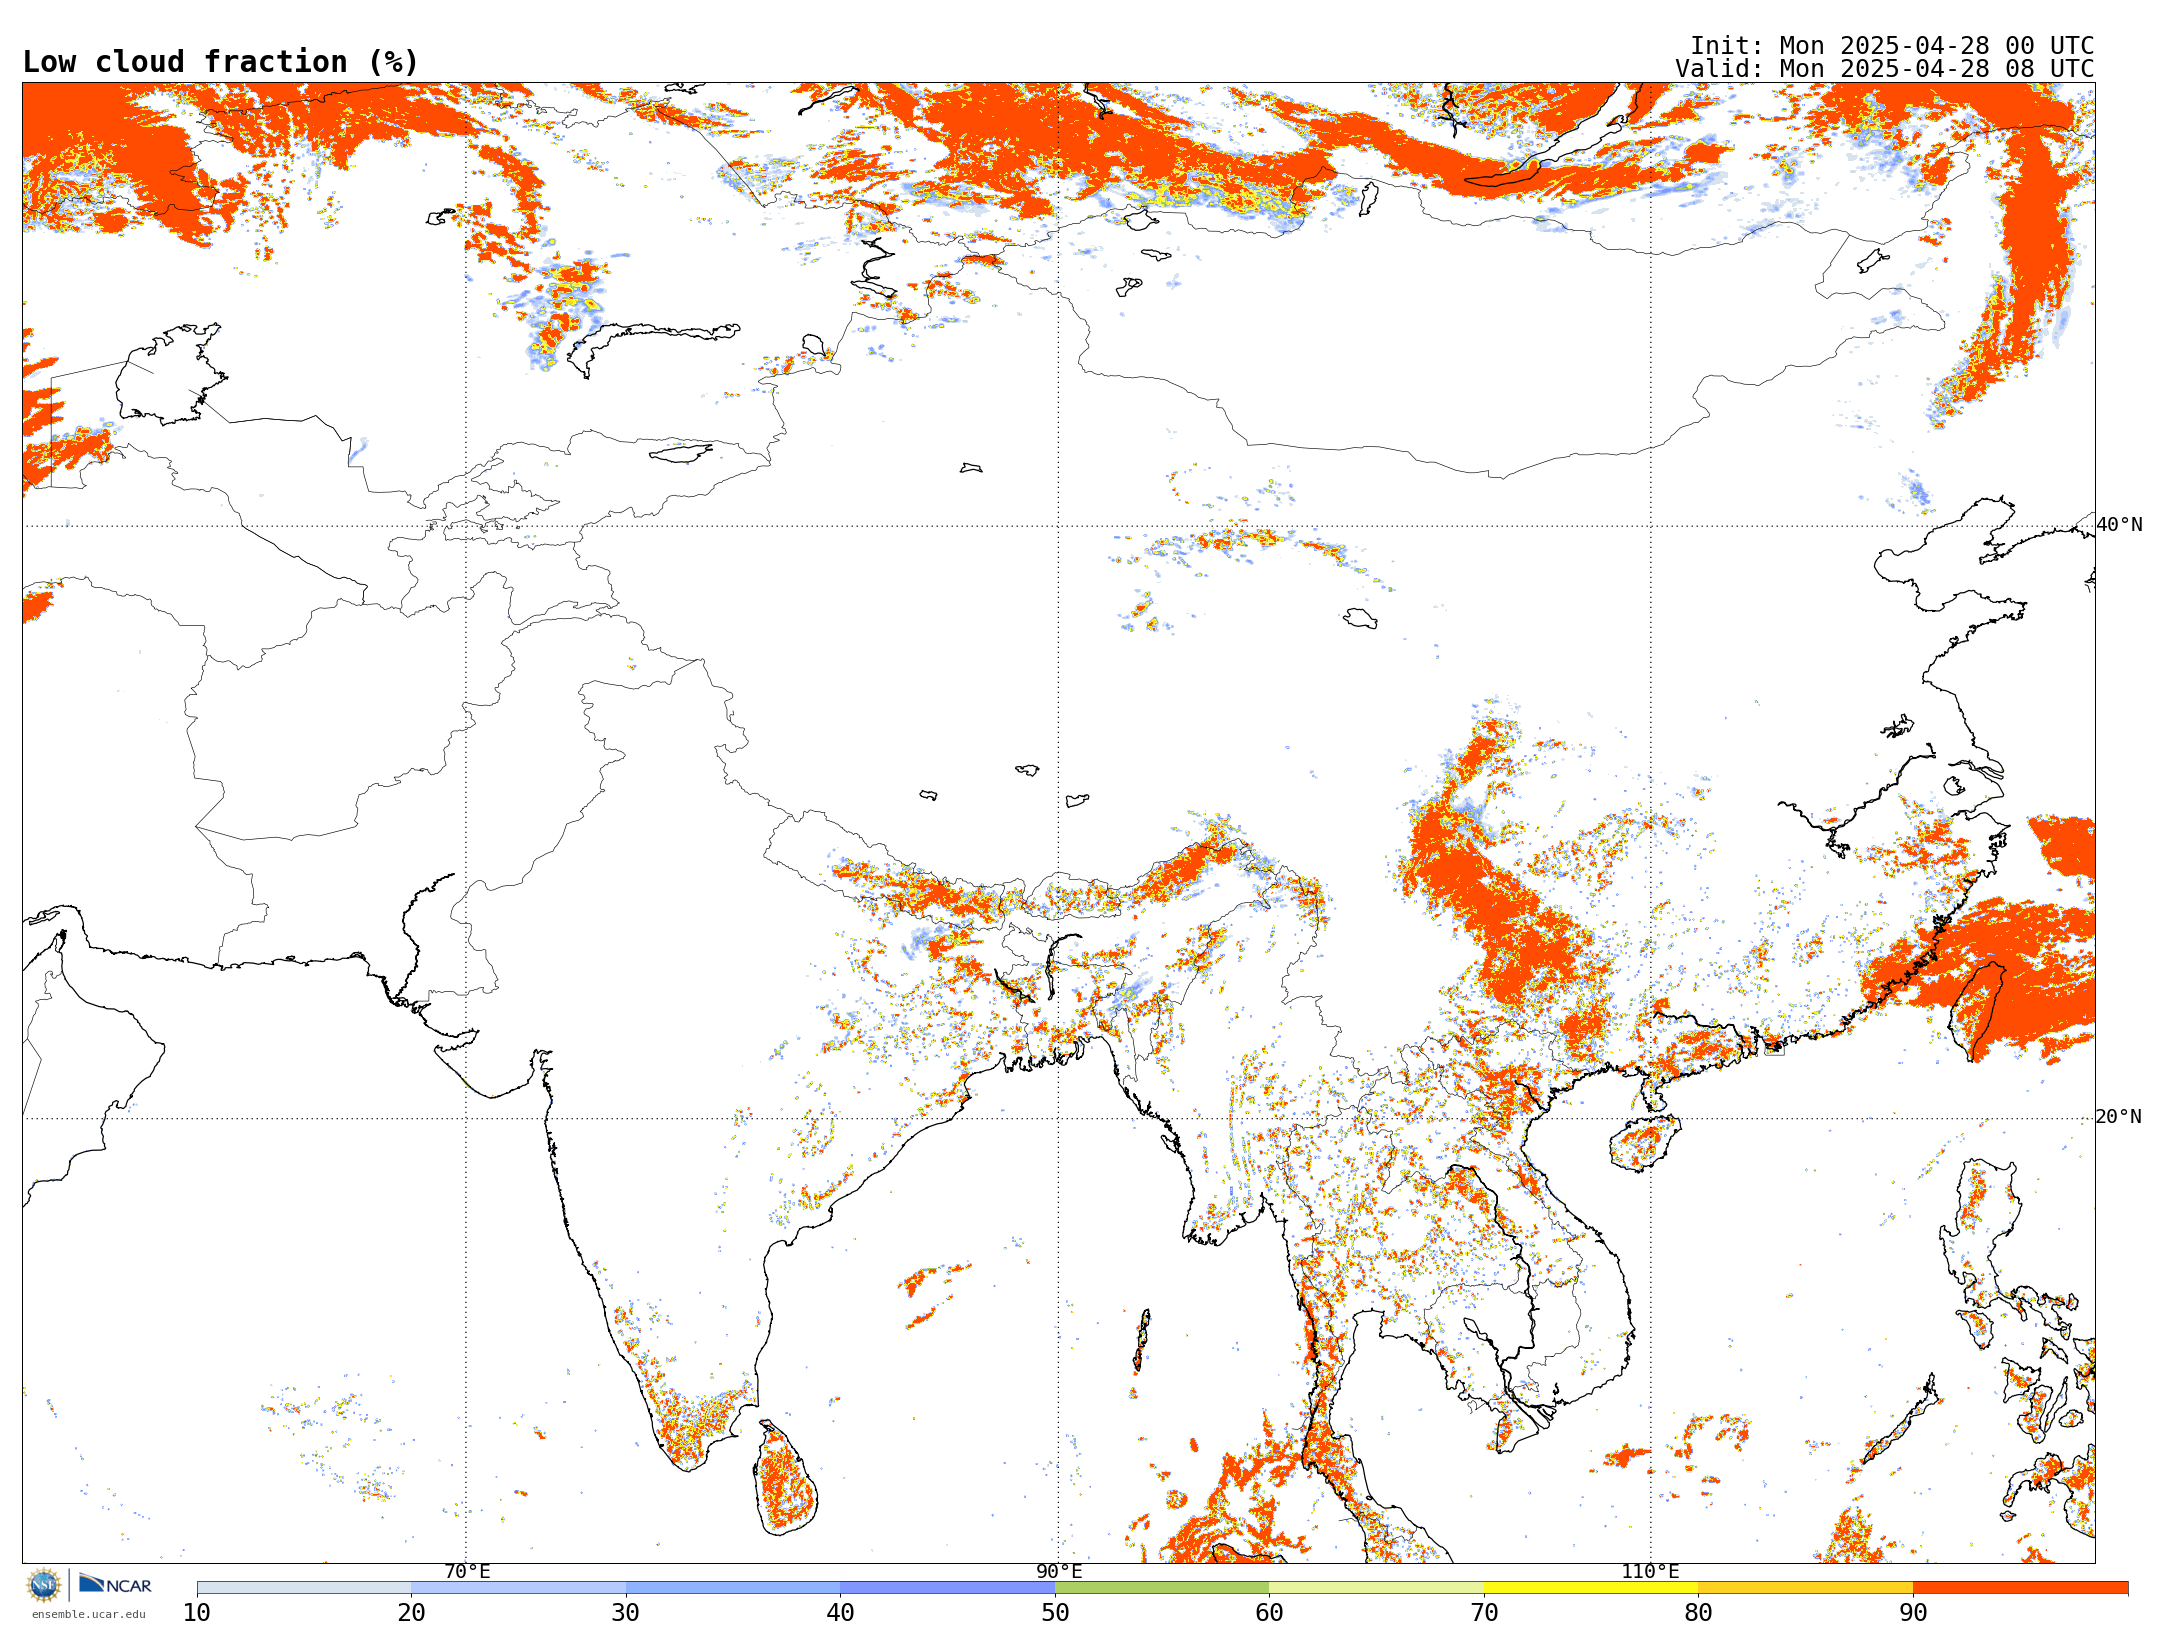Image resolution: width=2160 pixels, height=1626 pixels.
Task: Select the 'Init: Mon 2025-04-28 00 UTC' text
Action: 1891,46
